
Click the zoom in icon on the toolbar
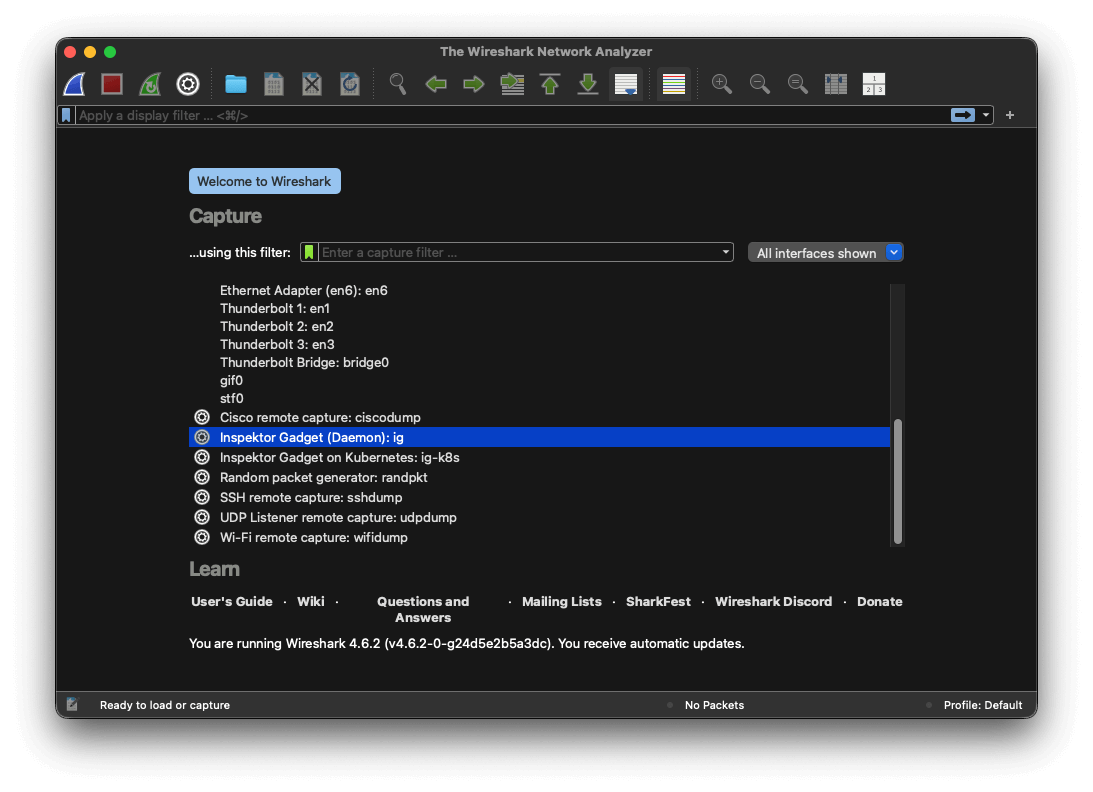pyautogui.click(x=721, y=84)
